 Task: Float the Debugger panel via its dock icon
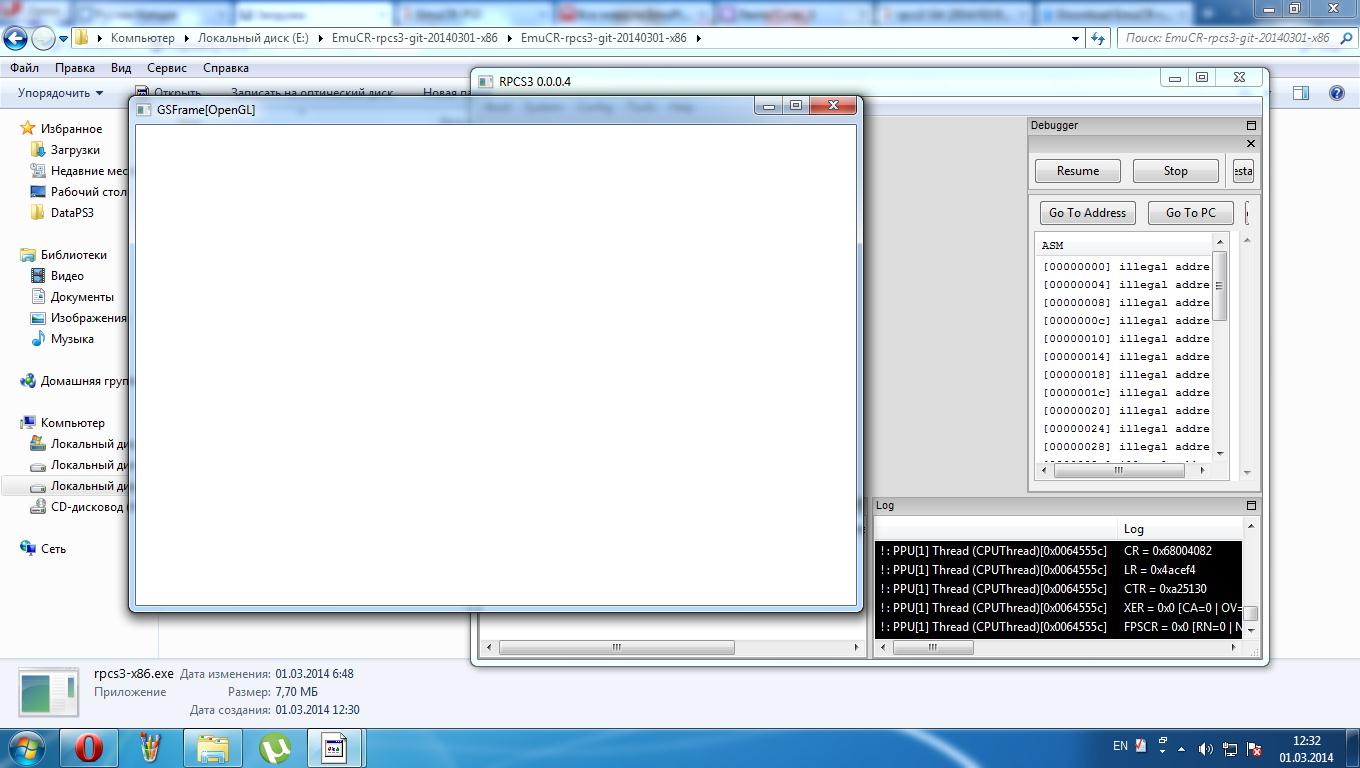coord(1250,125)
